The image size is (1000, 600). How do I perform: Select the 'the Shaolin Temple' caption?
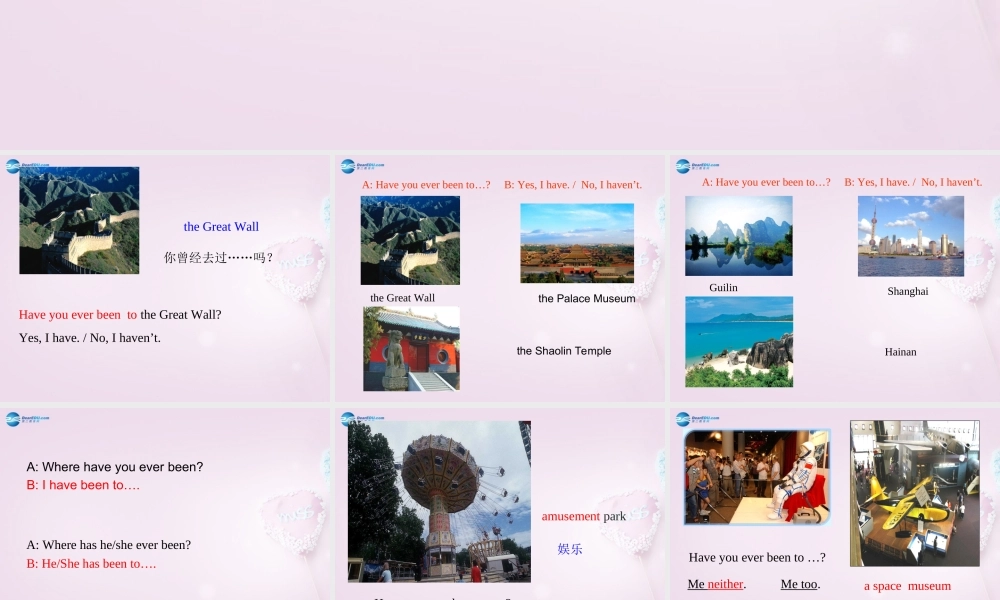coord(564,351)
